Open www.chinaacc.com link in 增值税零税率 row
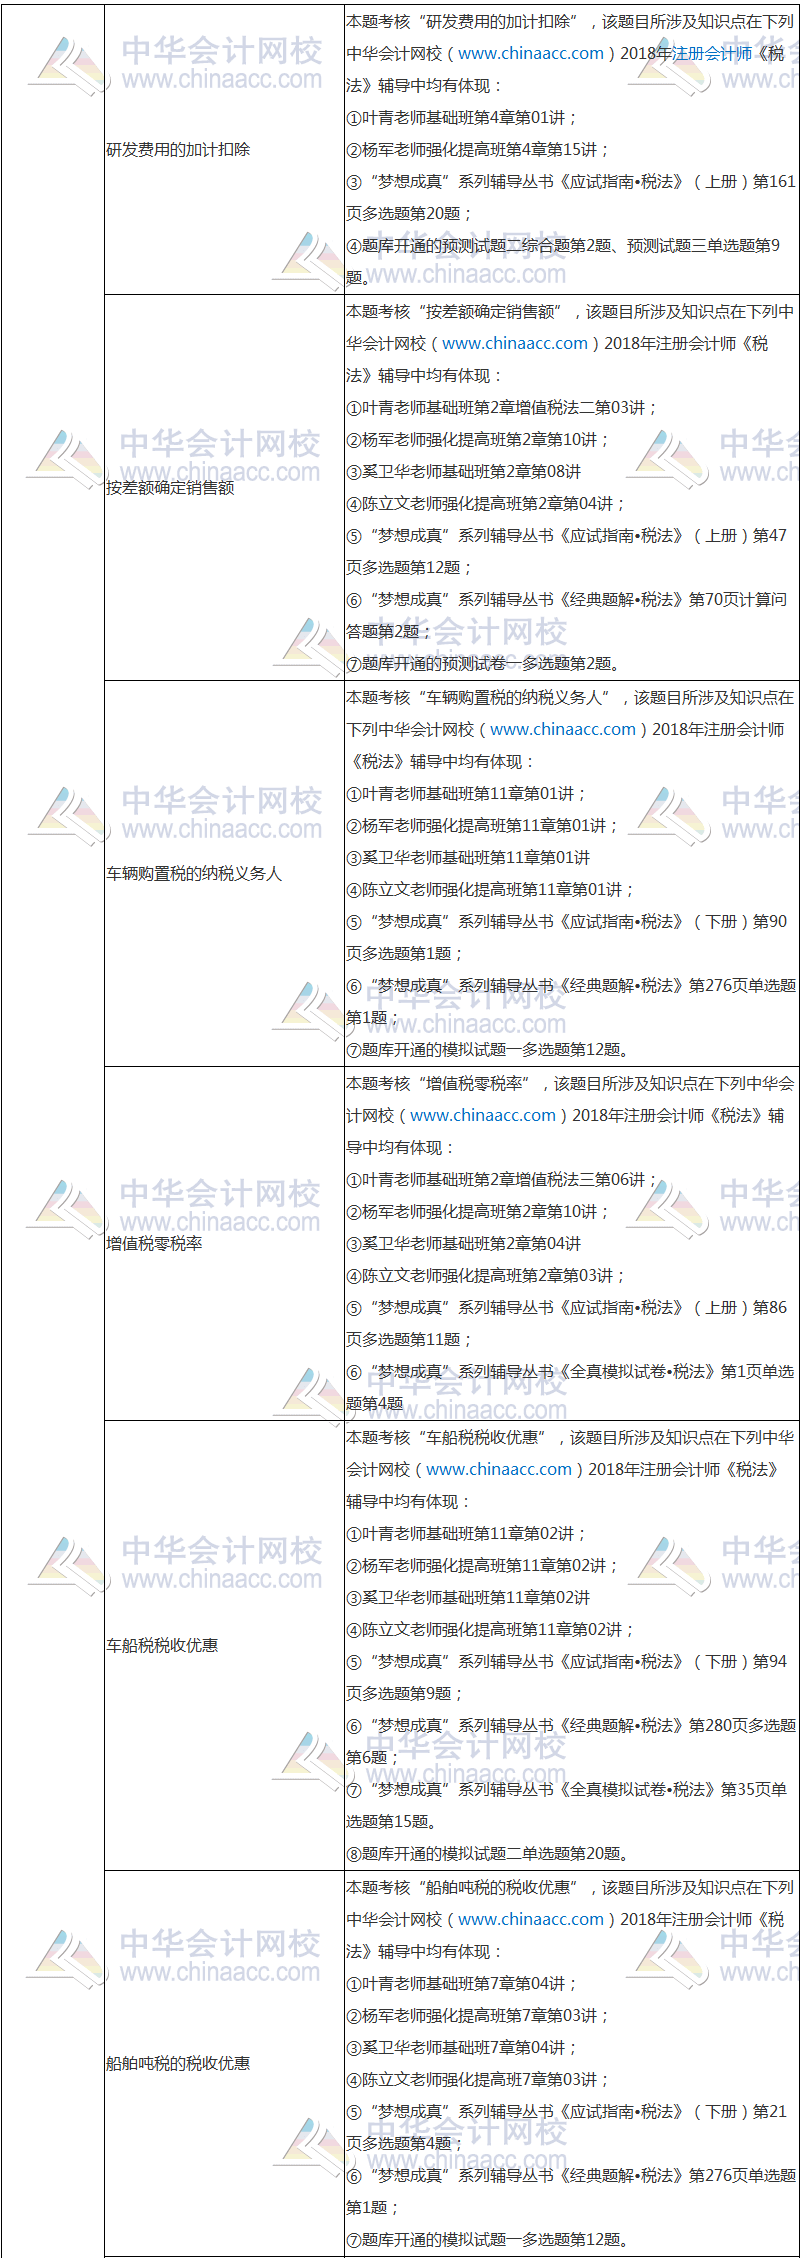This screenshot has width=801, height=2258. (483, 1115)
